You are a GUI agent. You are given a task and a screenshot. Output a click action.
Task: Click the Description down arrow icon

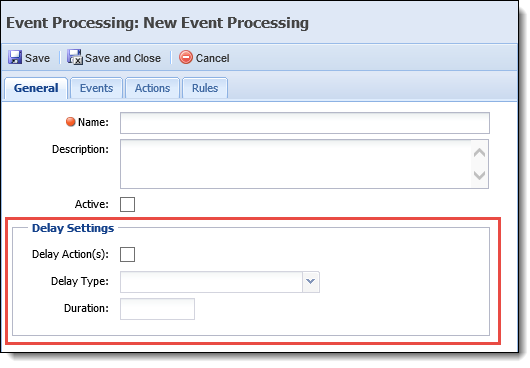pyautogui.click(x=479, y=175)
